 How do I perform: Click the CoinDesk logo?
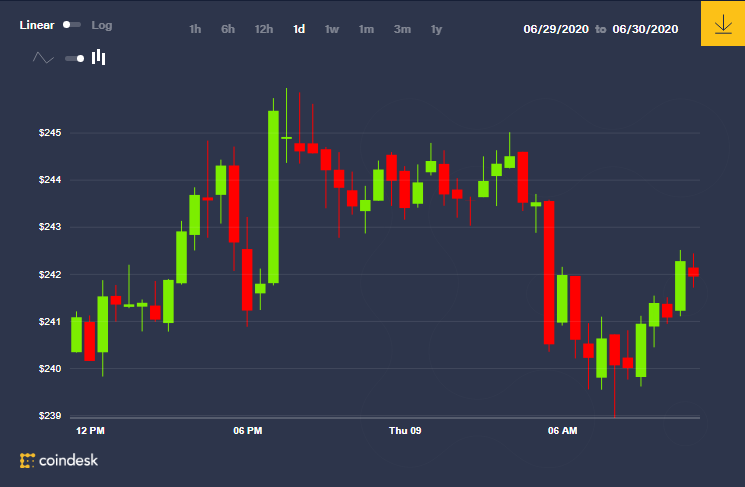[59, 460]
